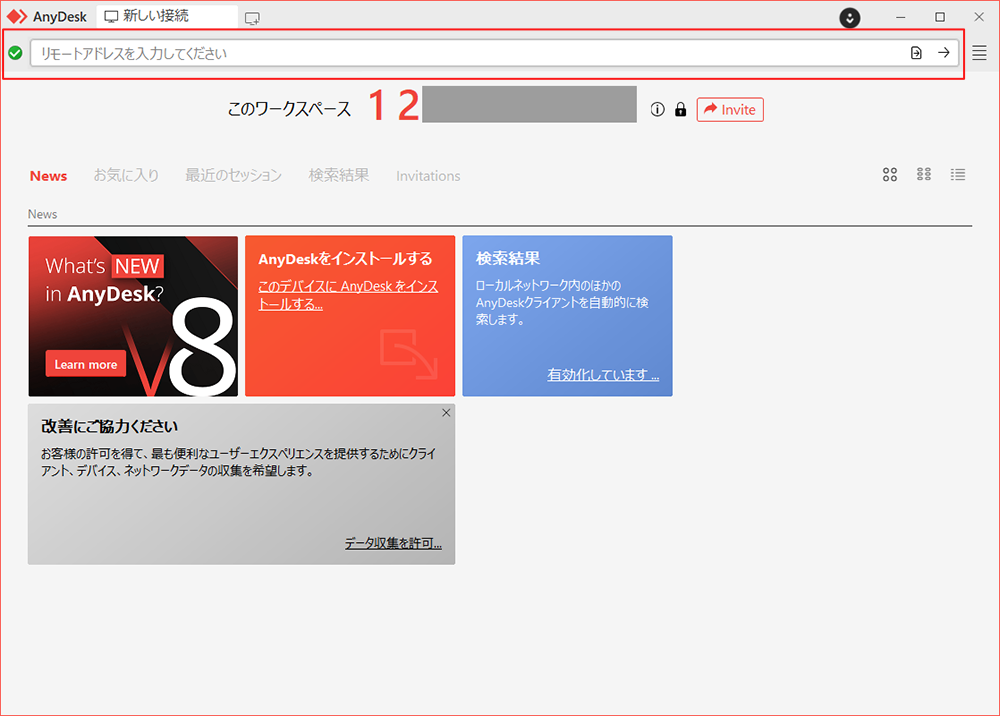The width and height of the screenshot is (1000, 716).
Task: Click the install AnyDesk on this device link
Action: click(348, 295)
